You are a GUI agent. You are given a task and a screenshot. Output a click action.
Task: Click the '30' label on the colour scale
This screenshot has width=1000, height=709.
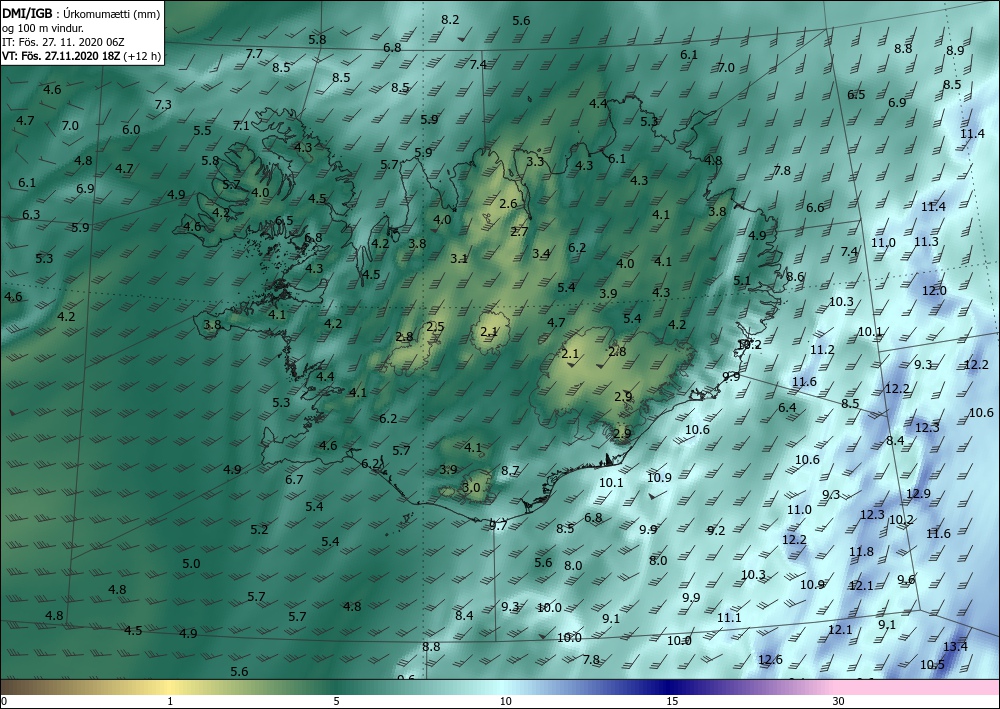click(839, 702)
